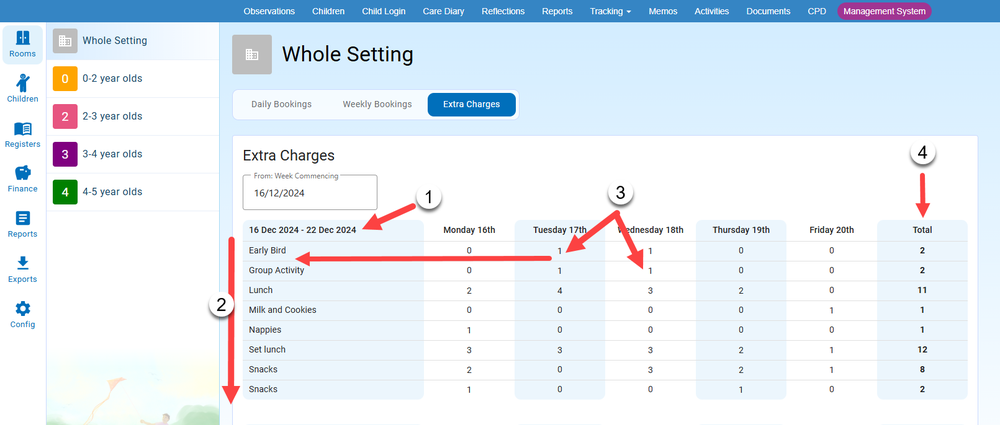Open the Activities page
The width and height of the screenshot is (1000, 425).
pyautogui.click(x=712, y=11)
